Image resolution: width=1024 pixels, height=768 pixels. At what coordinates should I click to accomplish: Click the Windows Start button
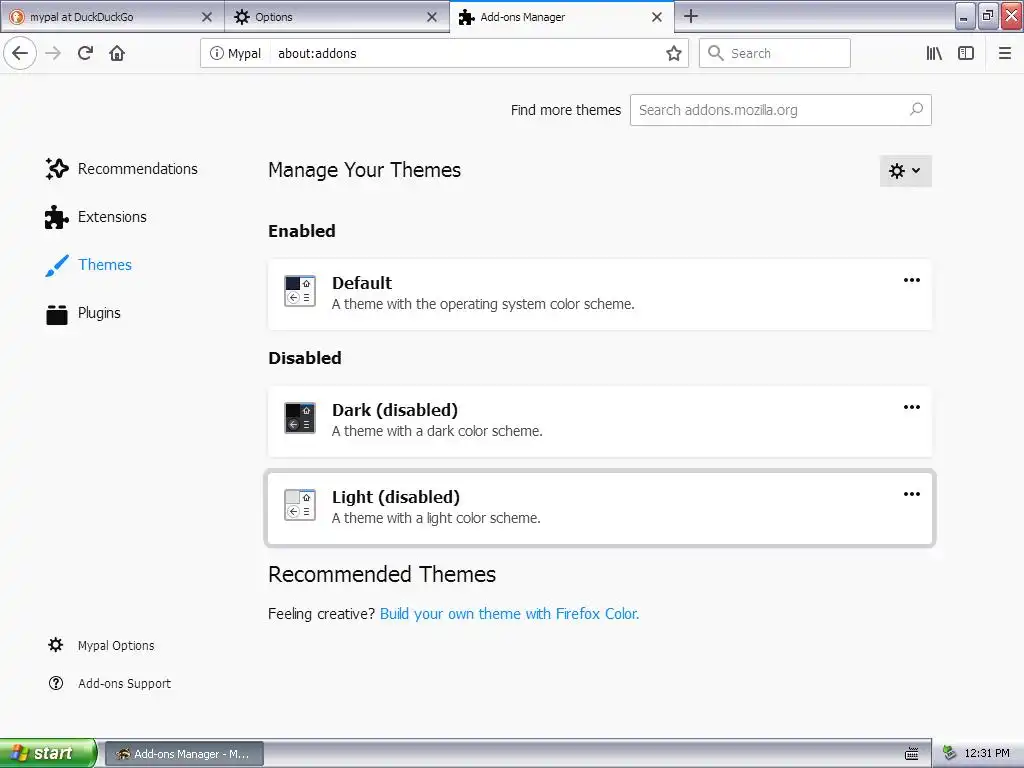pyautogui.click(x=48, y=753)
